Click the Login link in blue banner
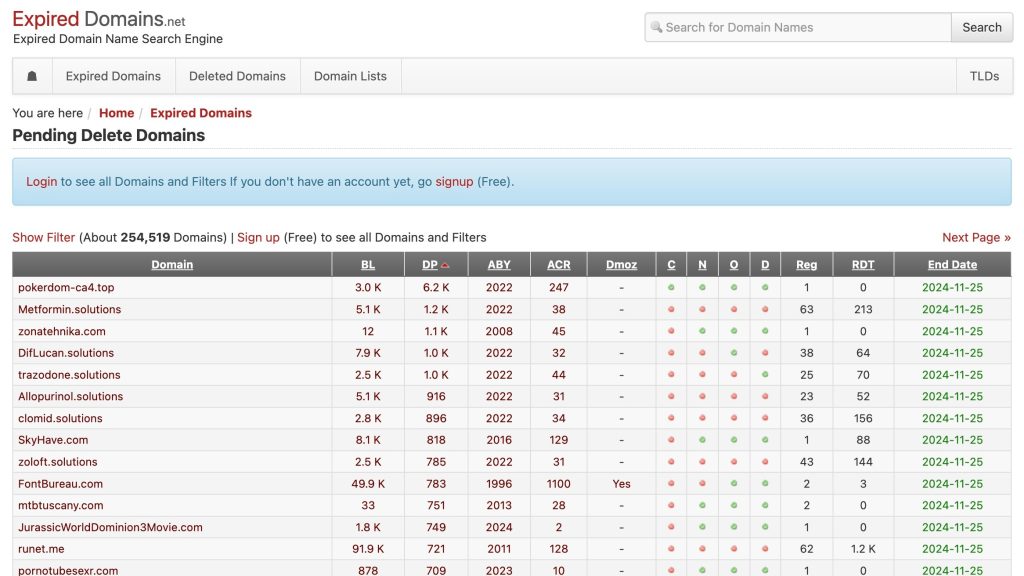This screenshot has width=1024, height=576. [42, 182]
